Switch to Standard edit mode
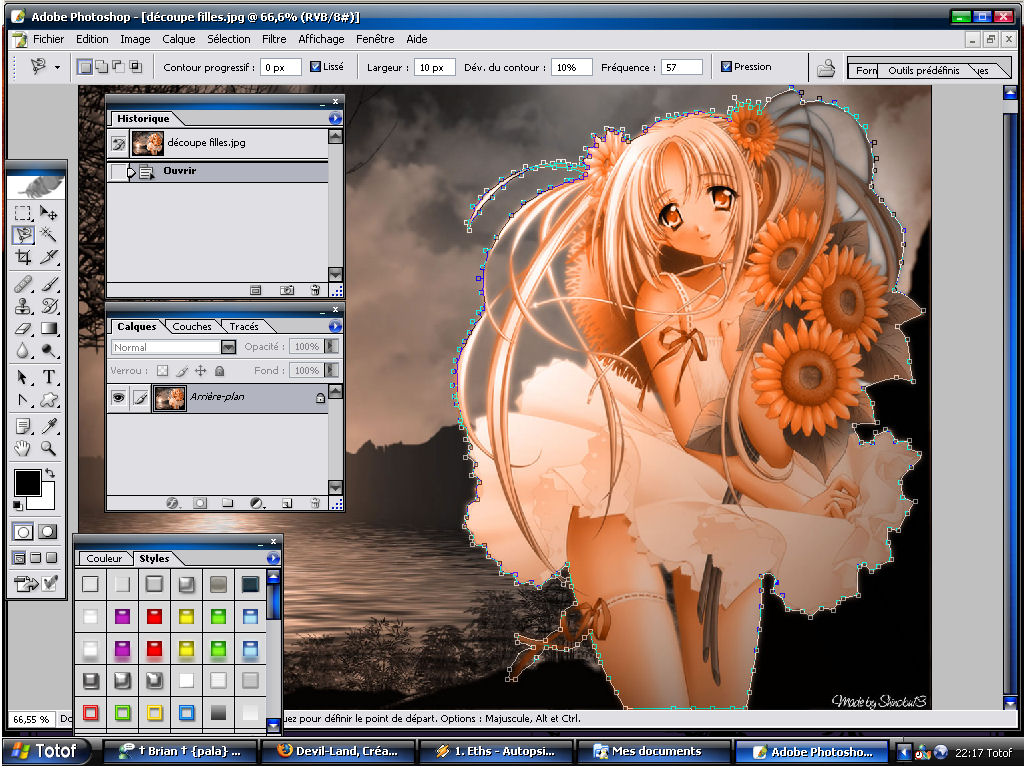The height and width of the screenshot is (768, 1024). [x=23, y=532]
